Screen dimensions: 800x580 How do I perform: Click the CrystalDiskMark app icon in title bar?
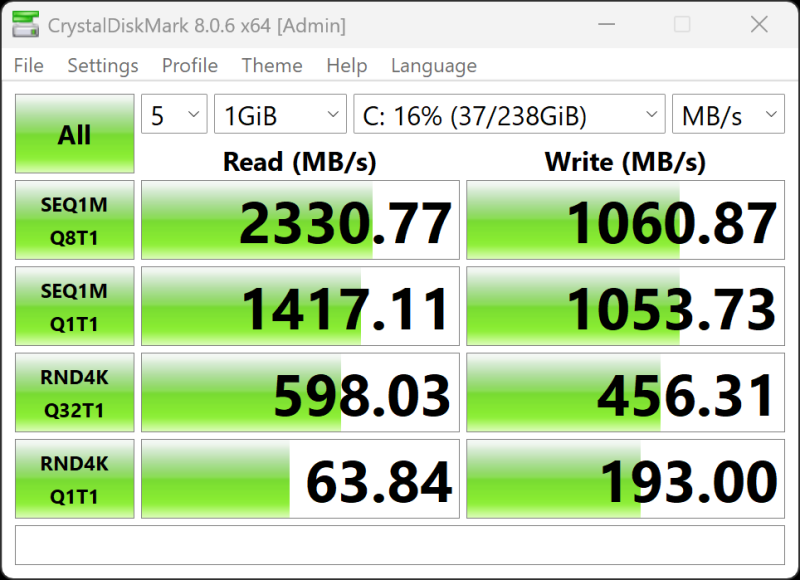tap(26, 24)
